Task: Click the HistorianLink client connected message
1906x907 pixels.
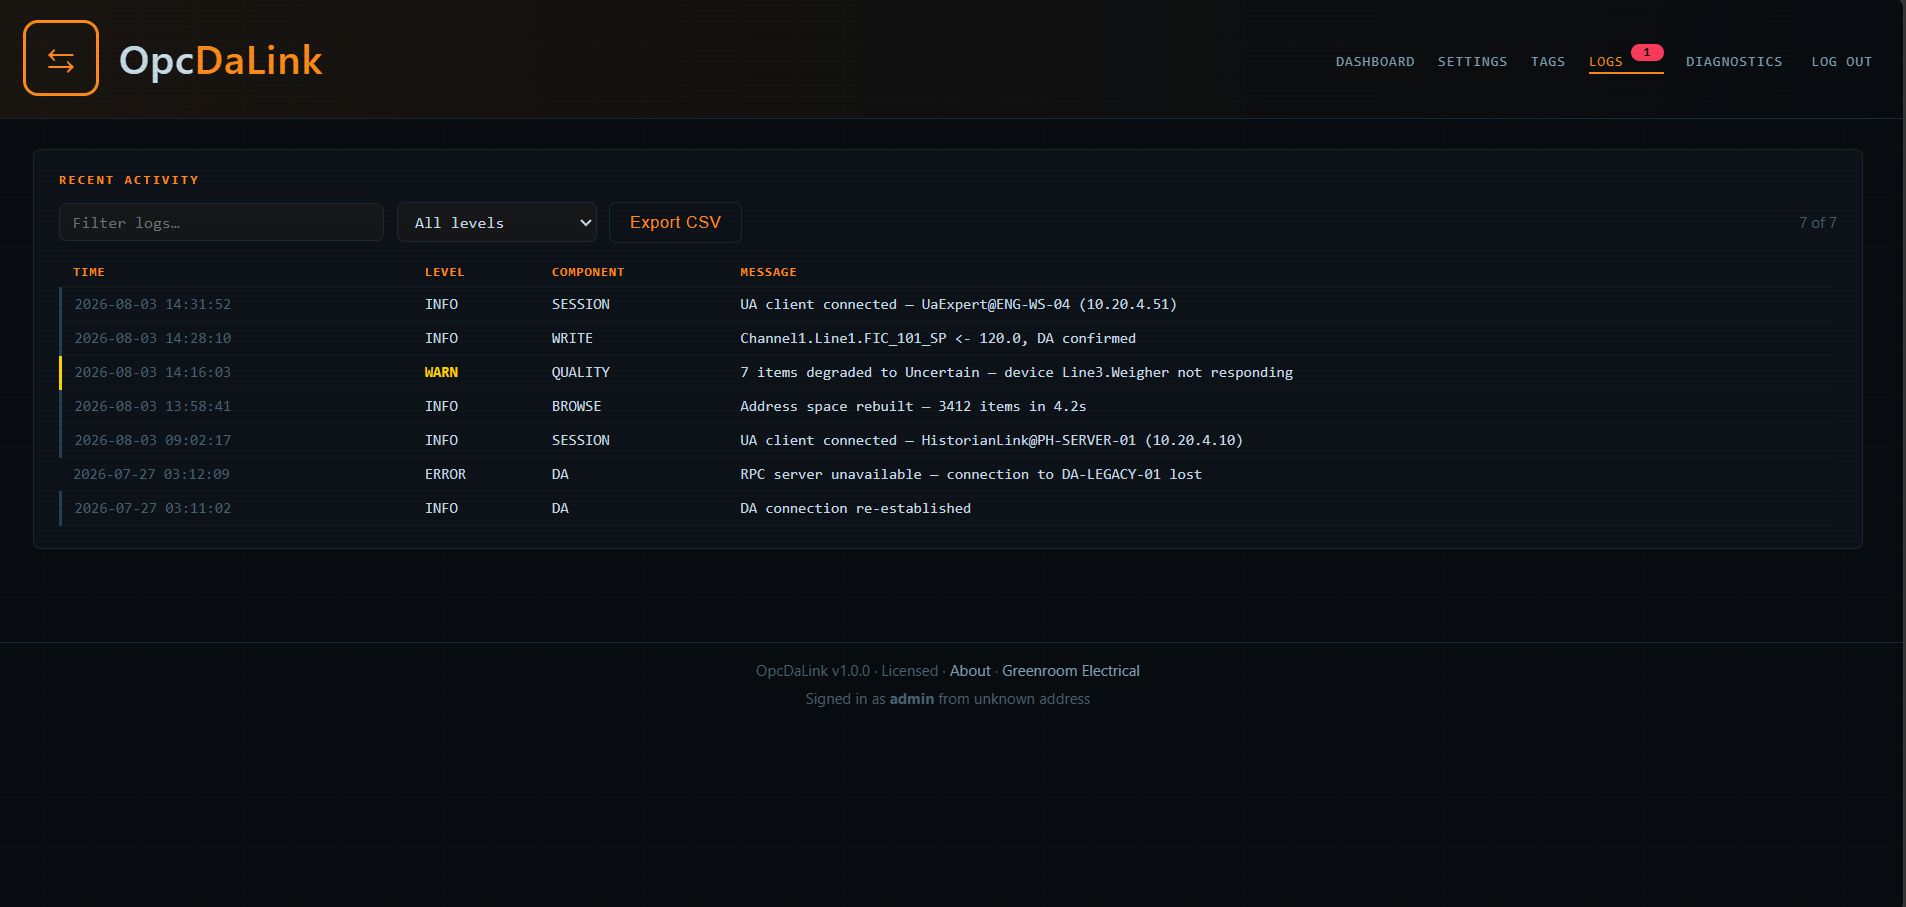Action: click(x=991, y=440)
